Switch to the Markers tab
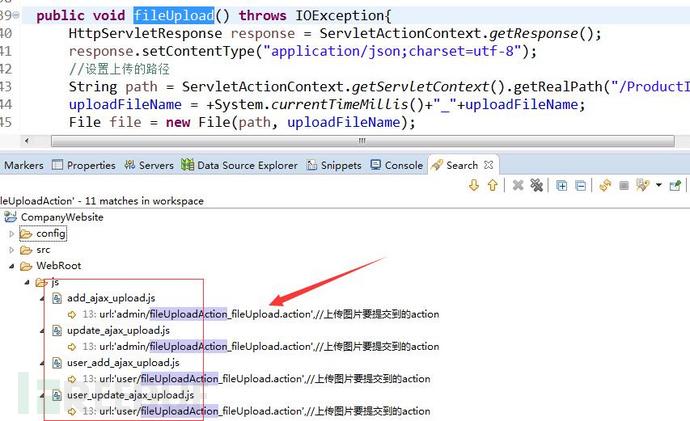The width and height of the screenshot is (690, 421). pyautogui.click(x=23, y=165)
